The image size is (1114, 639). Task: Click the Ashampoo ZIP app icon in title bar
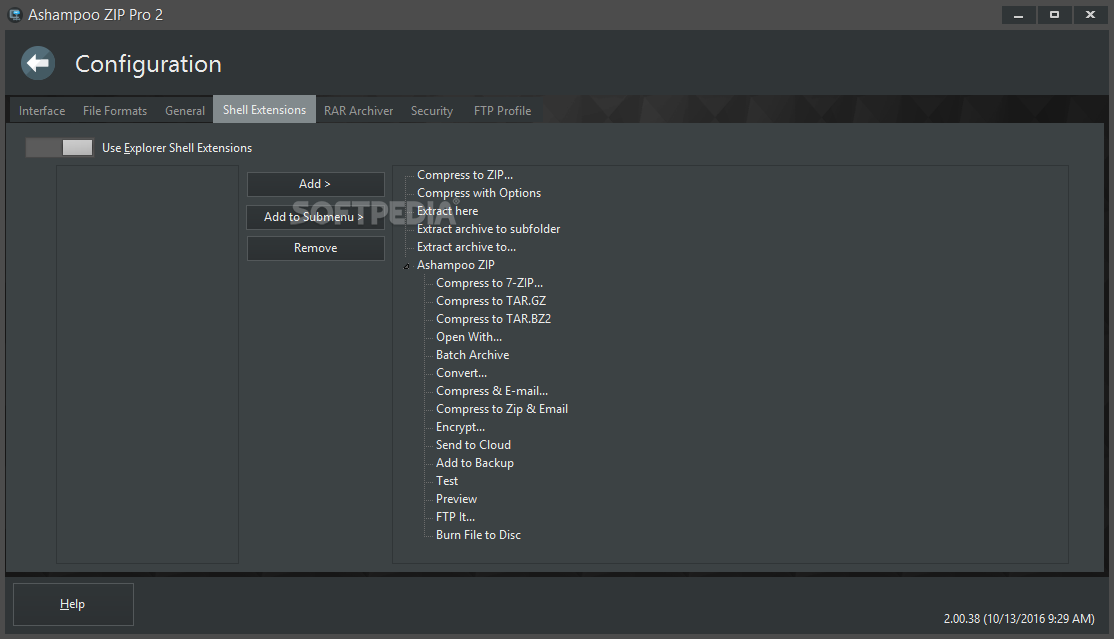(x=15, y=15)
